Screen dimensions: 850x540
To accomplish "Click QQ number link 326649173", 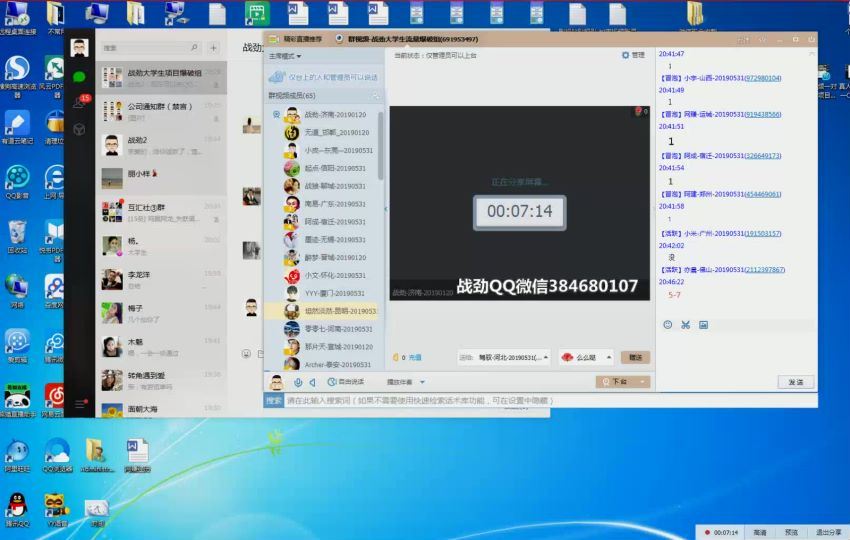I will (x=763, y=156).
